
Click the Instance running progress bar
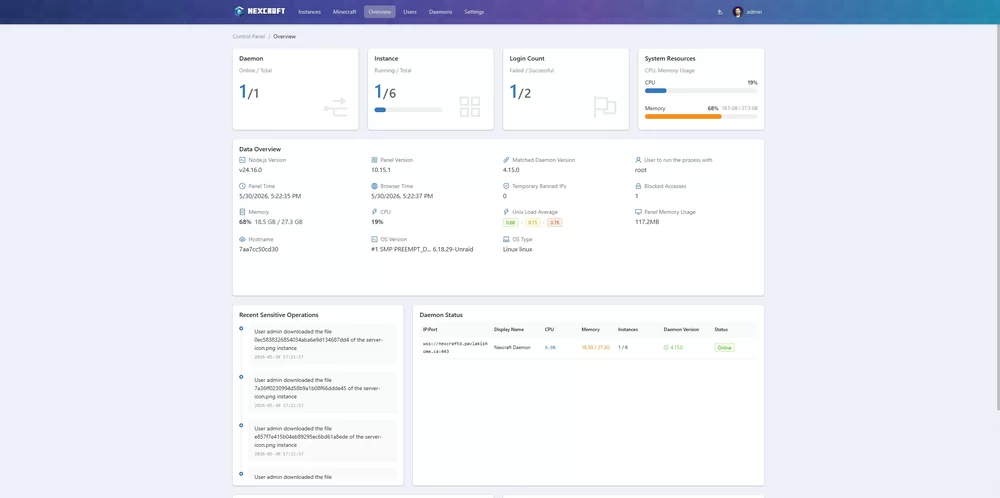point(408,110)
